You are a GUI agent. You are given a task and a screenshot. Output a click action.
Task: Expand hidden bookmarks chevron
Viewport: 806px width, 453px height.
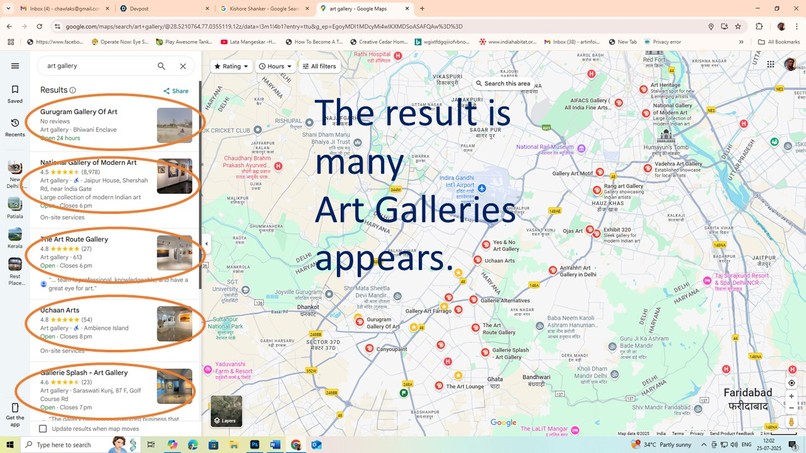pos(741,42)
